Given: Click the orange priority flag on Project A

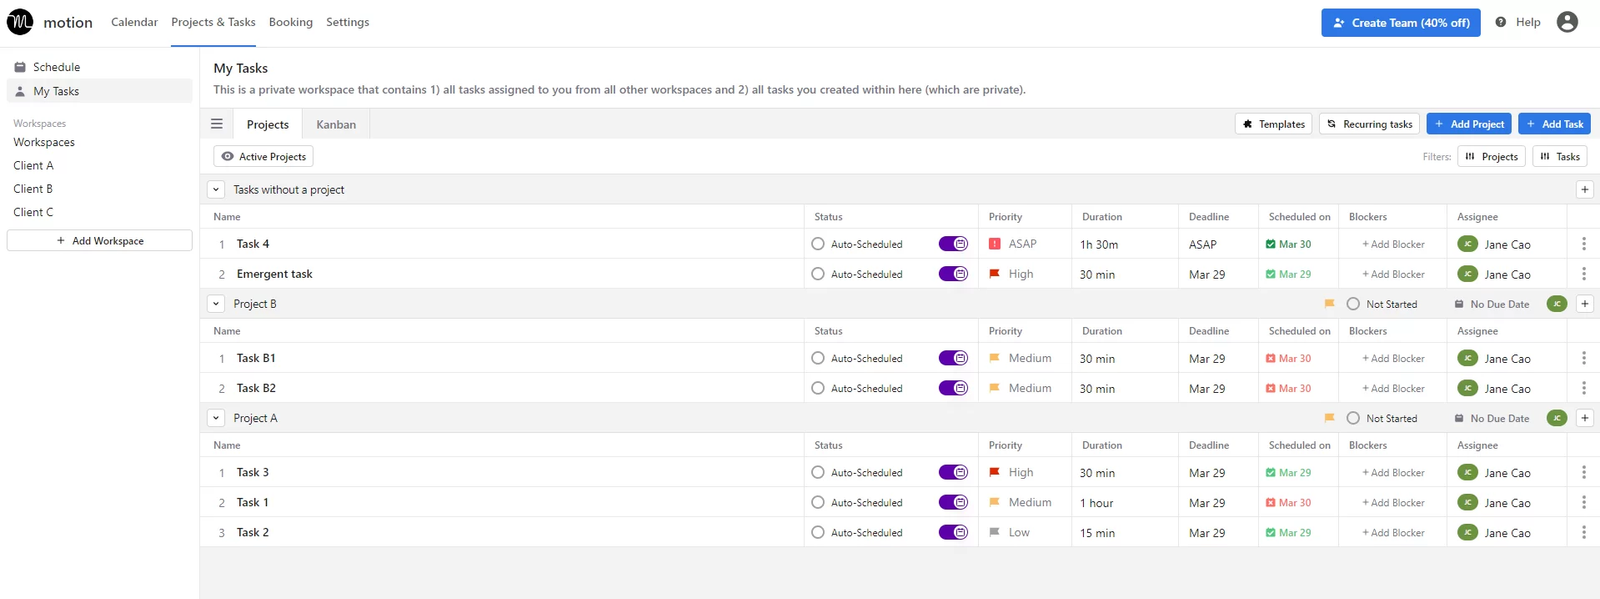Looking at the screenshot, I should pos(1329,418).
